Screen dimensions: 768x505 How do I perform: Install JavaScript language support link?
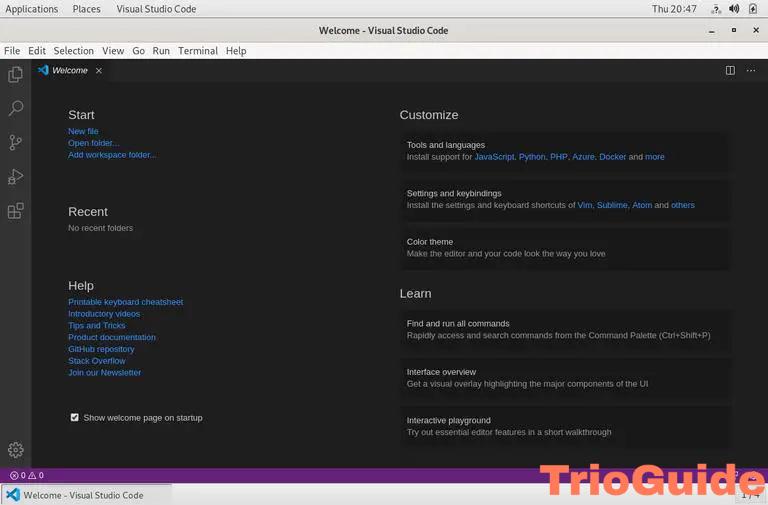pyautogui.click(x=494, y=157)
